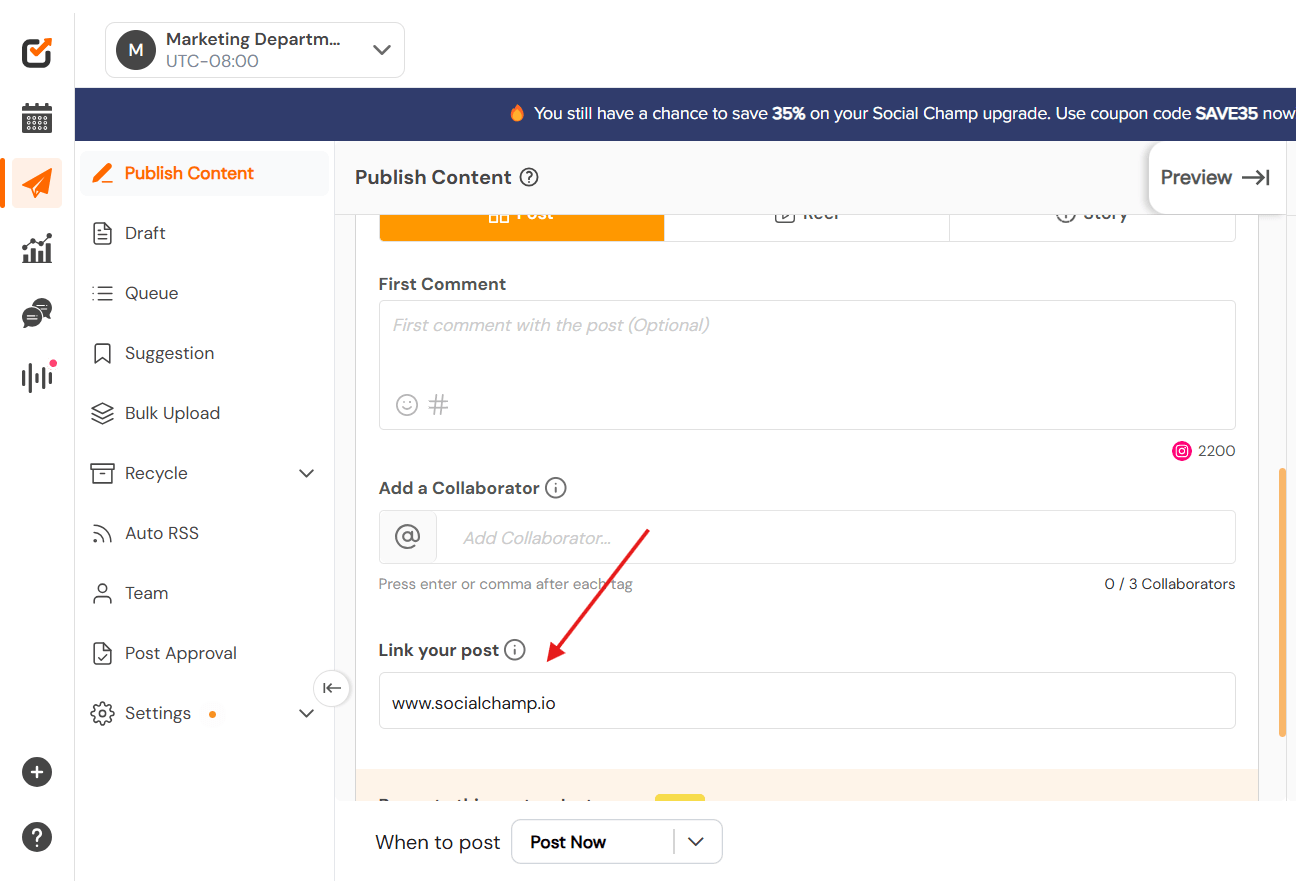Click the SAVE35 coupon promo banner
Screen dimensions: 1296x881
(x=685, y=114)
